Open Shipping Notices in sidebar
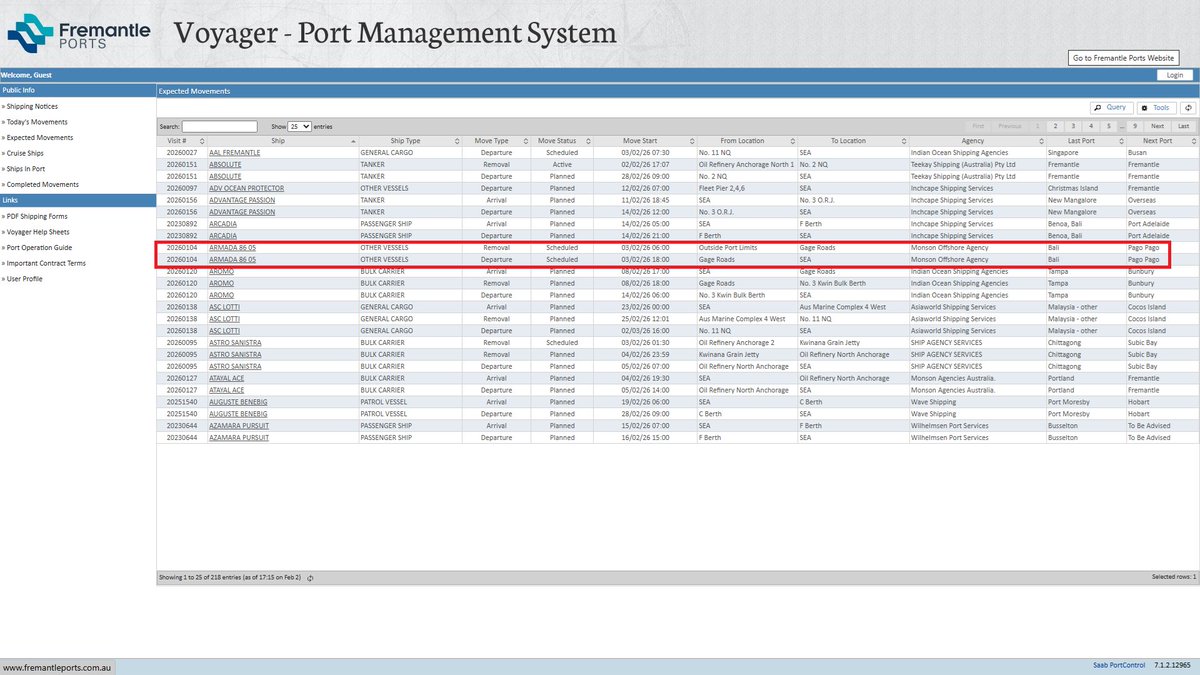The height and width of the screenshot is (675, 1200). (32, 105)
